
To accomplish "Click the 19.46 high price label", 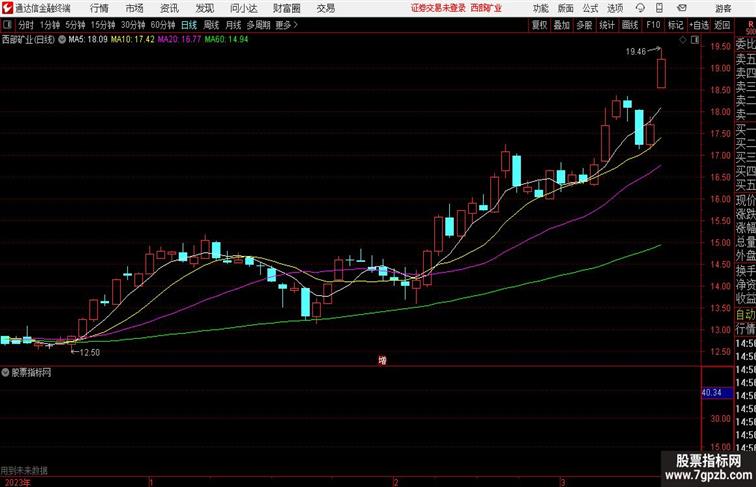I will (635, 52).
